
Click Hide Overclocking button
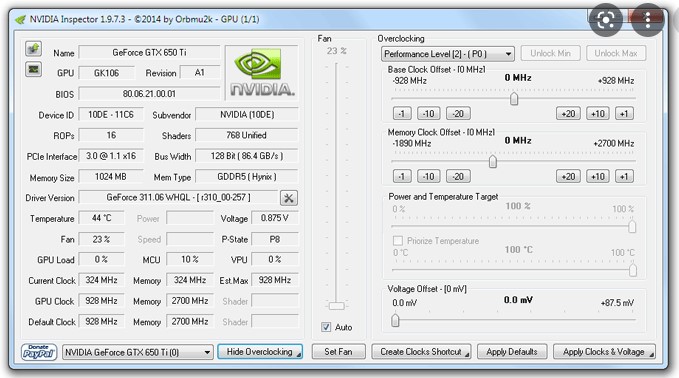coord(260,352)
